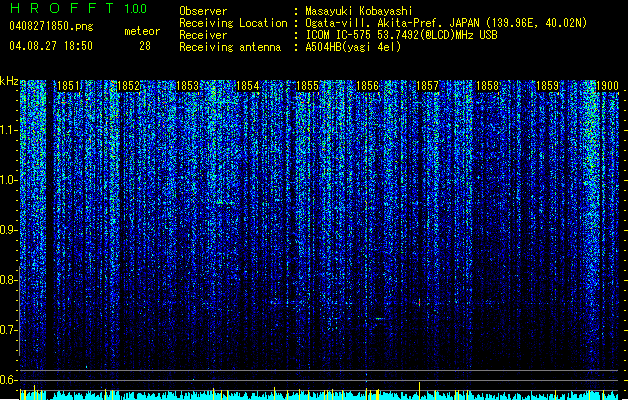Click the 1852 time marker

tap(129, 86)
